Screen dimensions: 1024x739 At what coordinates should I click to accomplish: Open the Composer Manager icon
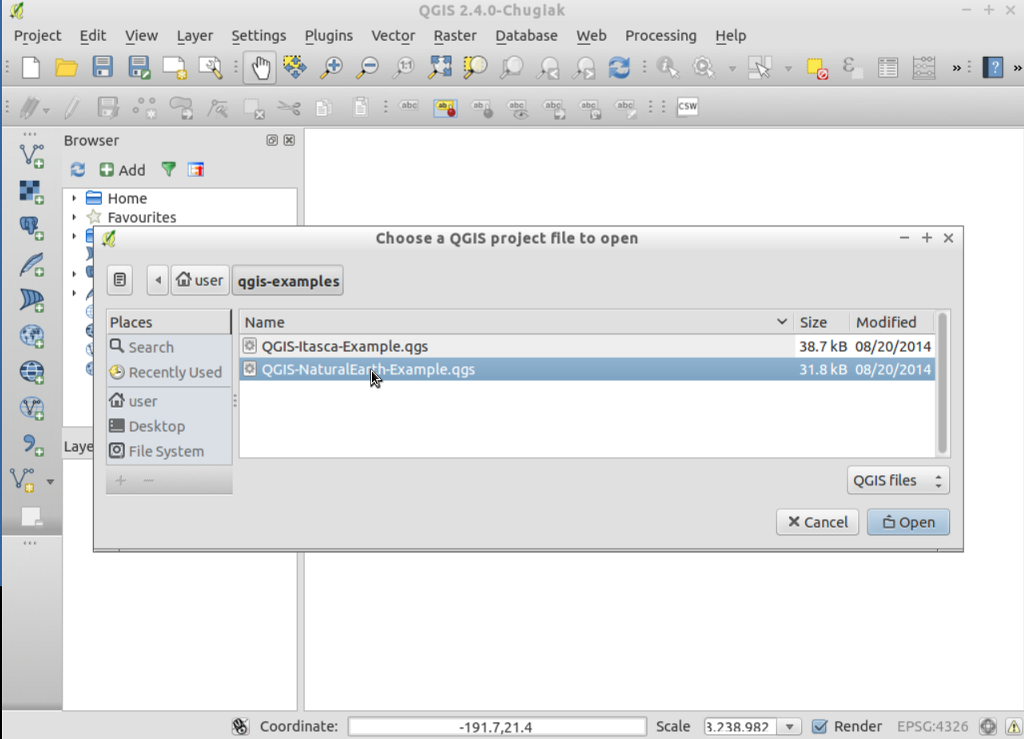211,67
